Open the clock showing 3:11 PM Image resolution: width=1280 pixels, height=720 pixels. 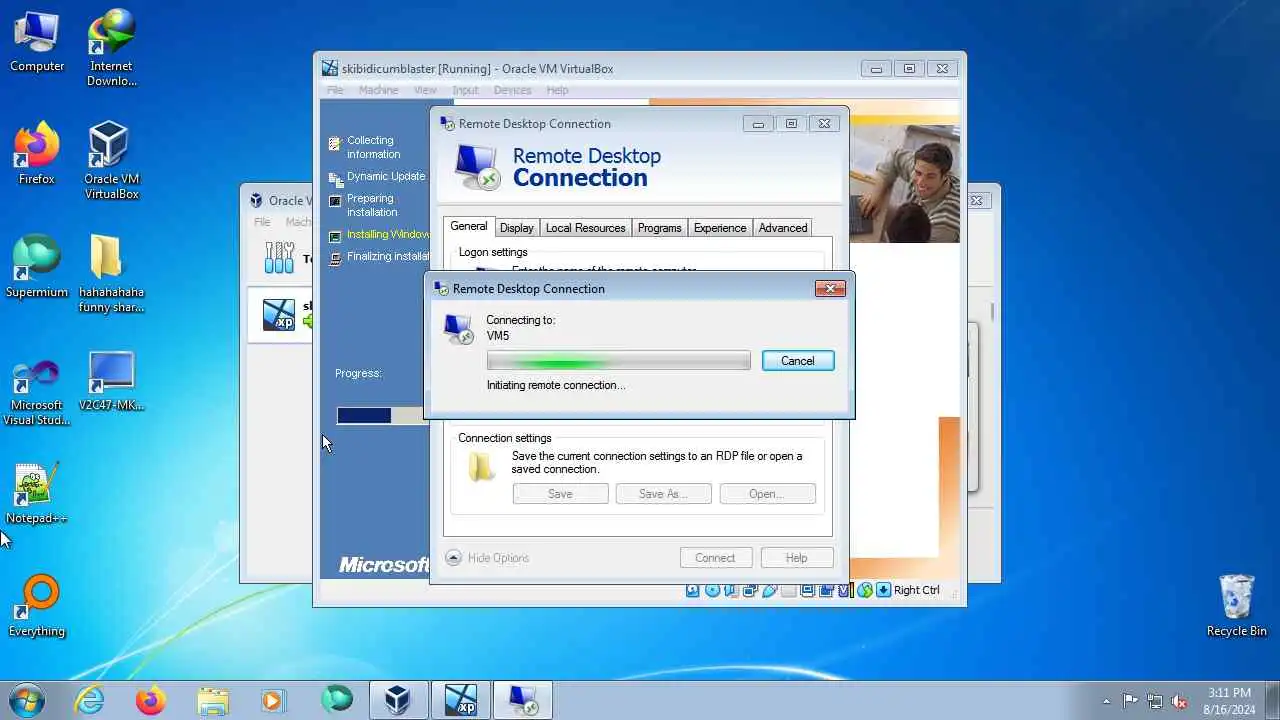[1229, 700]
